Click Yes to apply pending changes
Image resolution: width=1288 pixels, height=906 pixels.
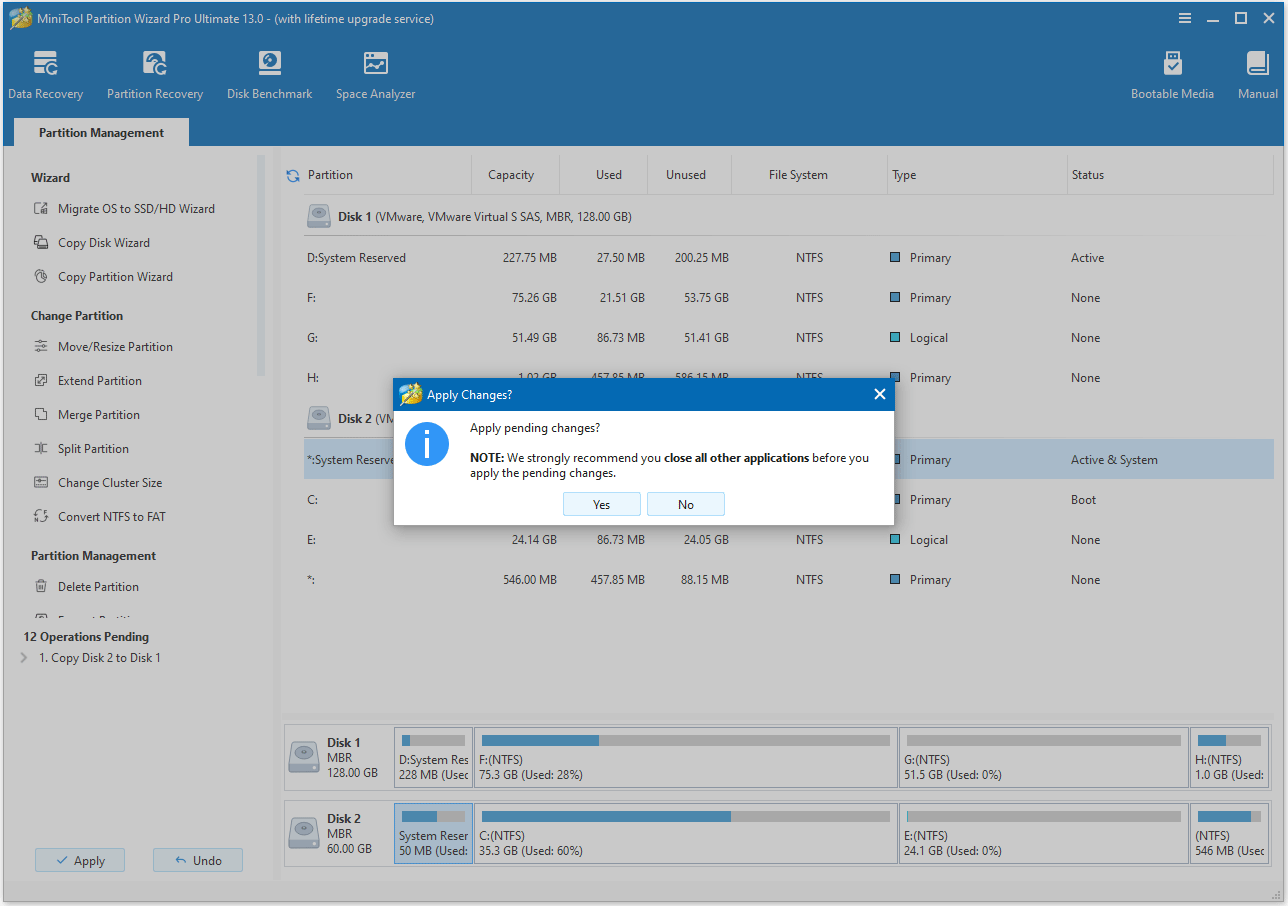tap(601, 504)
